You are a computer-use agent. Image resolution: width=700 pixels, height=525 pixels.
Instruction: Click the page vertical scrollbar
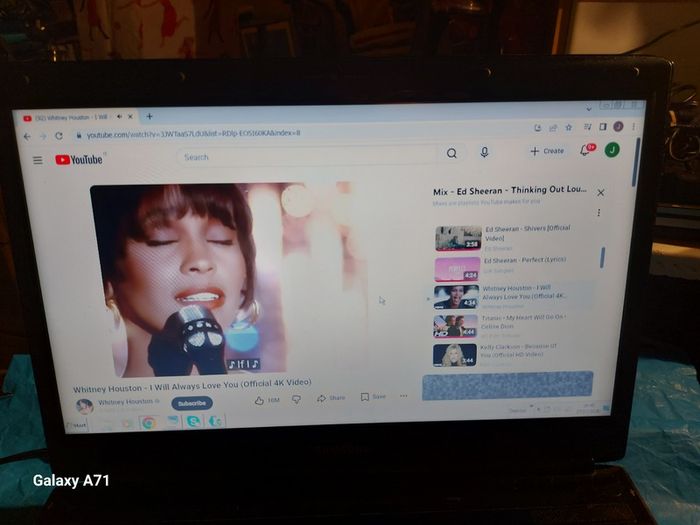click(635, 162)
